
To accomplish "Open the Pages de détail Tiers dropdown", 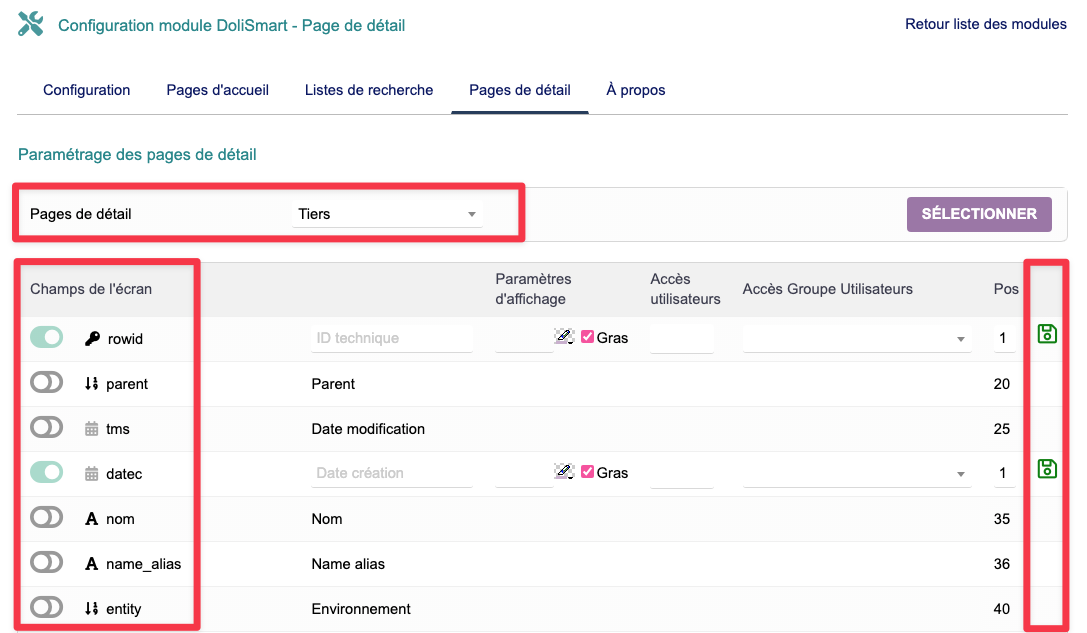I will [x=387, y=214].
